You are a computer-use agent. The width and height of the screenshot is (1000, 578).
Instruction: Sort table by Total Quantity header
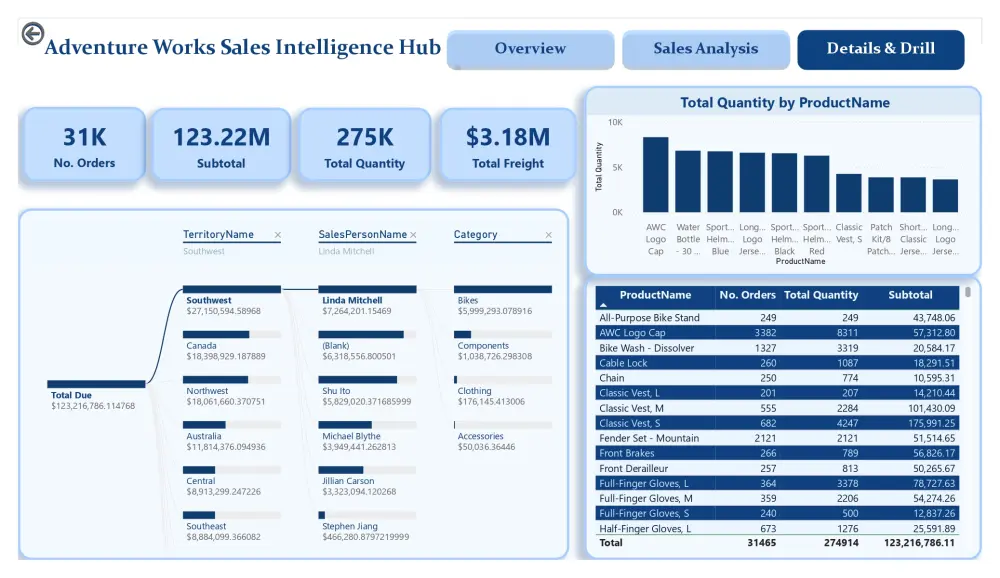click(x=821, y=295)
